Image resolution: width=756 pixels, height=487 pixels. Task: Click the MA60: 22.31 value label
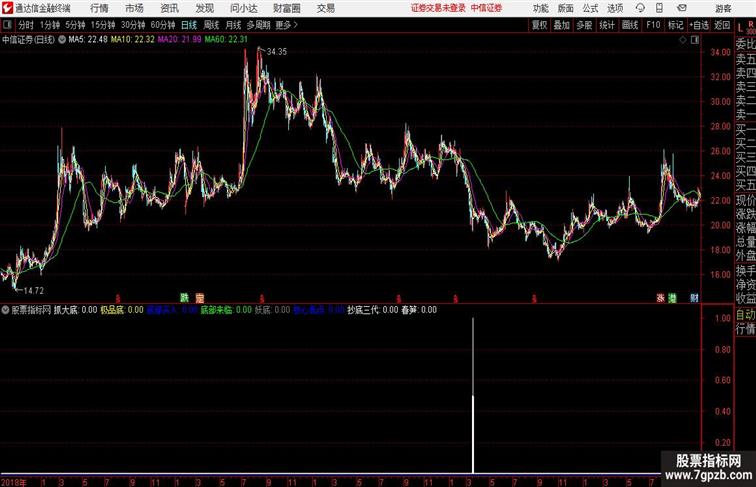(226, 40)
